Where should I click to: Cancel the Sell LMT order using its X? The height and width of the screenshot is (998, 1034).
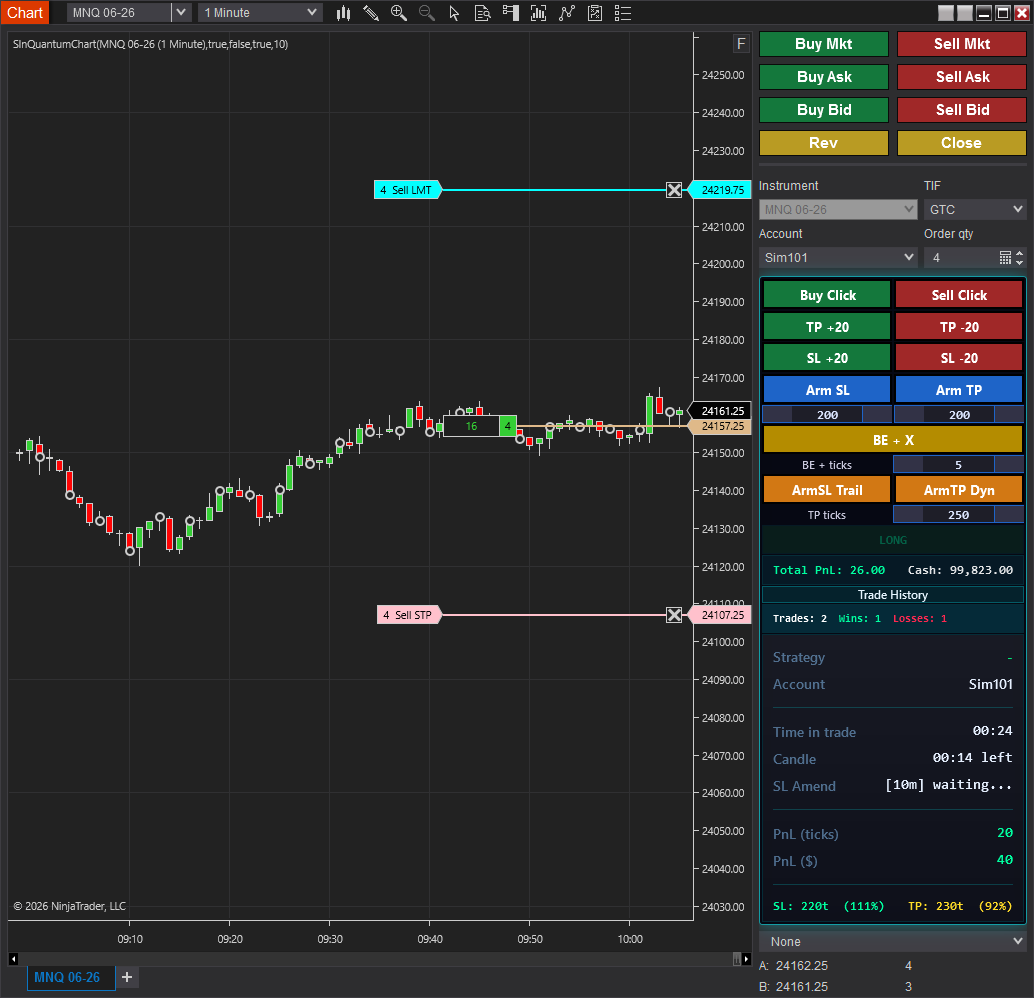674,190
